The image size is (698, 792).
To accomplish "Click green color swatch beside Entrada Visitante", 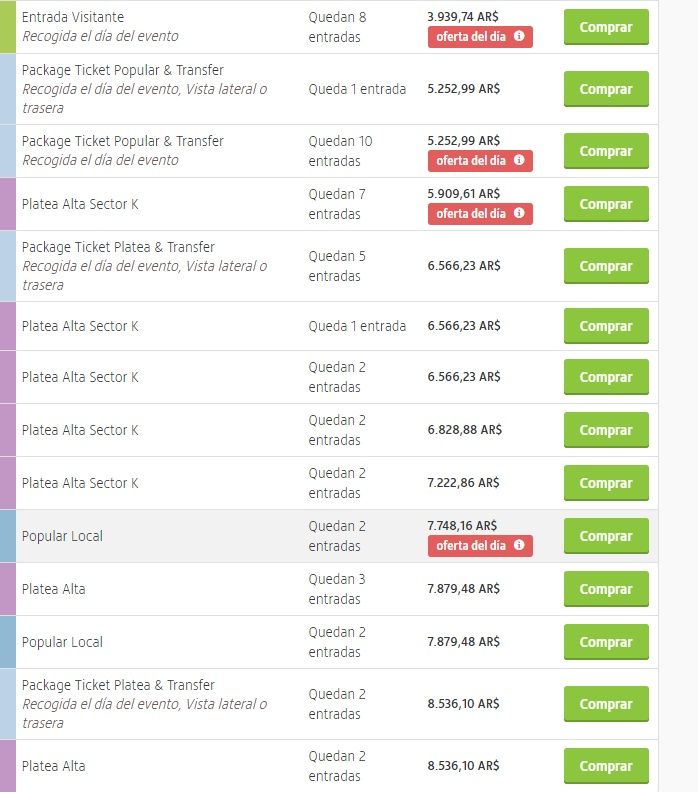I will (x=8, y=27).
